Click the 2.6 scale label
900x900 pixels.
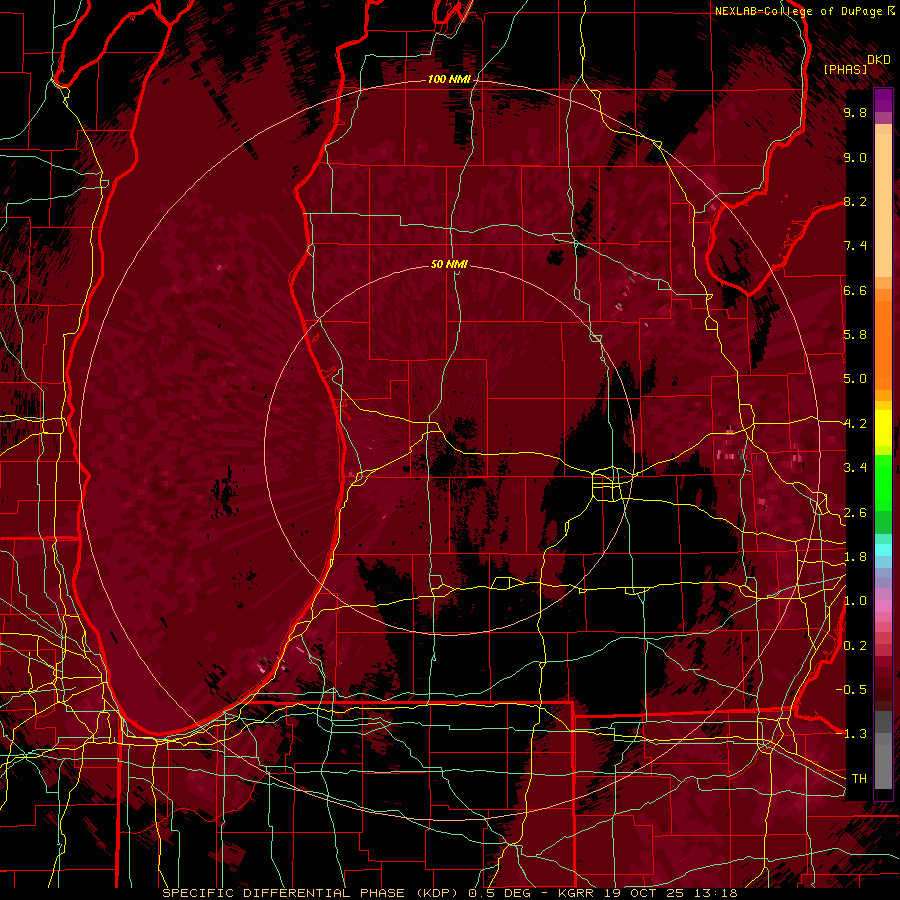[855, 513]
